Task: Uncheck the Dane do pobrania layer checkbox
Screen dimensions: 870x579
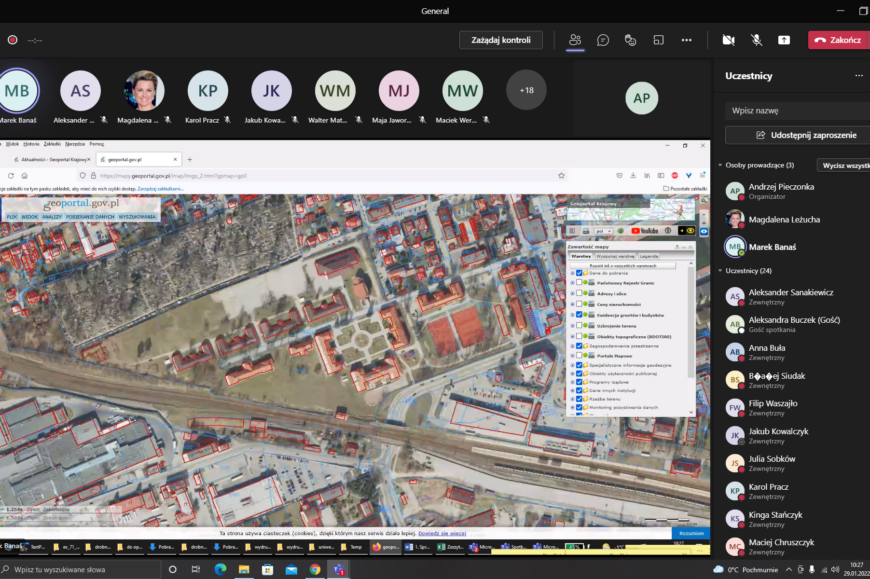Action: click(579, 273)
